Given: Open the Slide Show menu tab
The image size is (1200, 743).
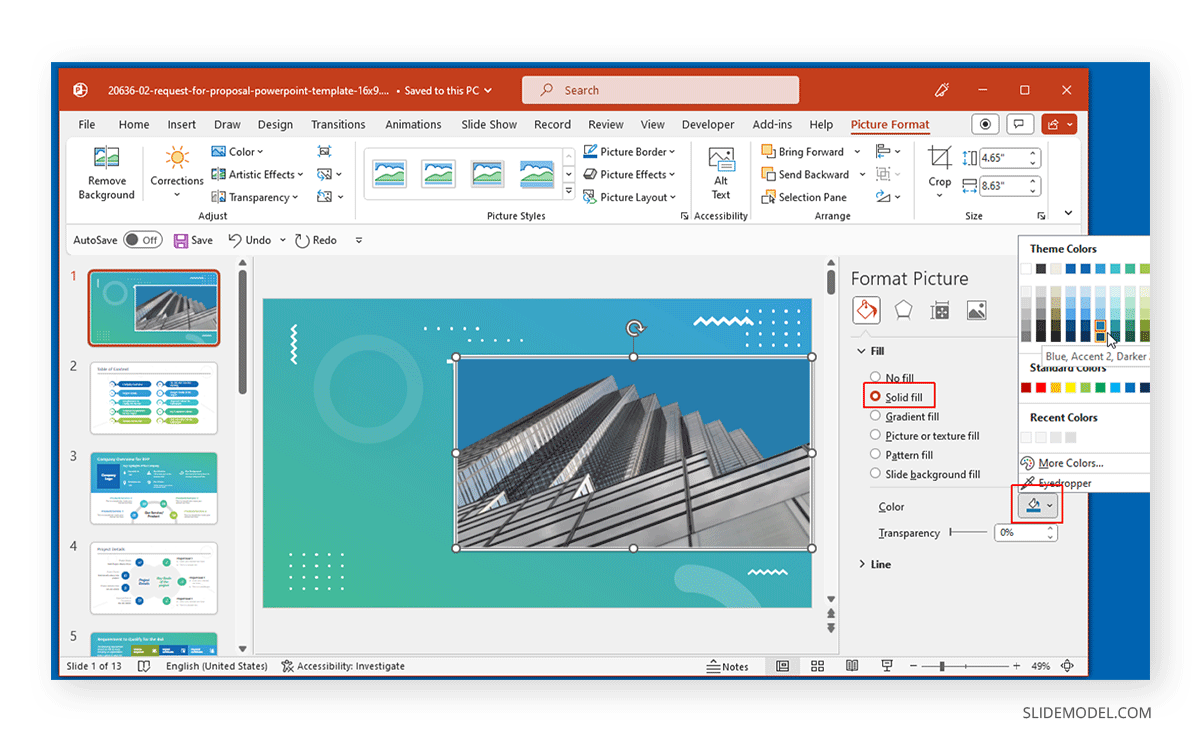Looking at the screenshot, I should click(x=488, y=124).
